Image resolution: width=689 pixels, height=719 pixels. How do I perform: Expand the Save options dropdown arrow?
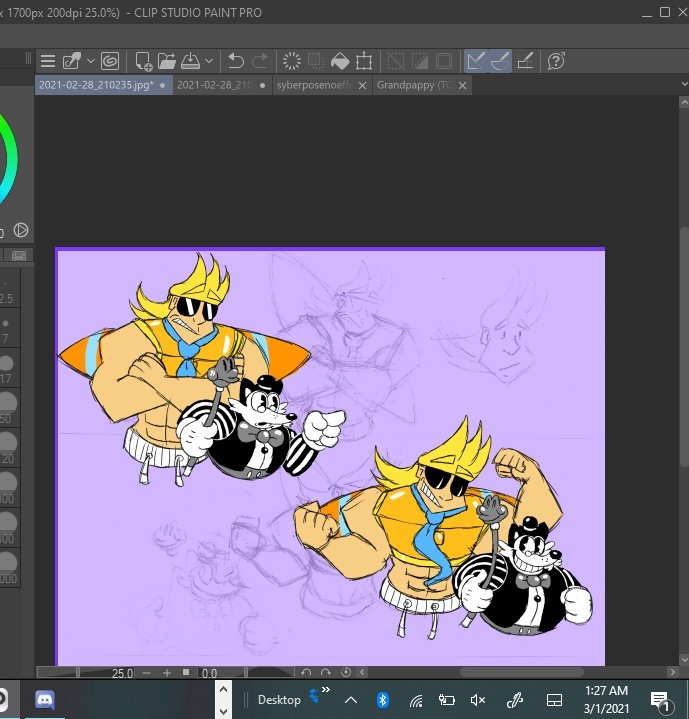coord(209,61)
